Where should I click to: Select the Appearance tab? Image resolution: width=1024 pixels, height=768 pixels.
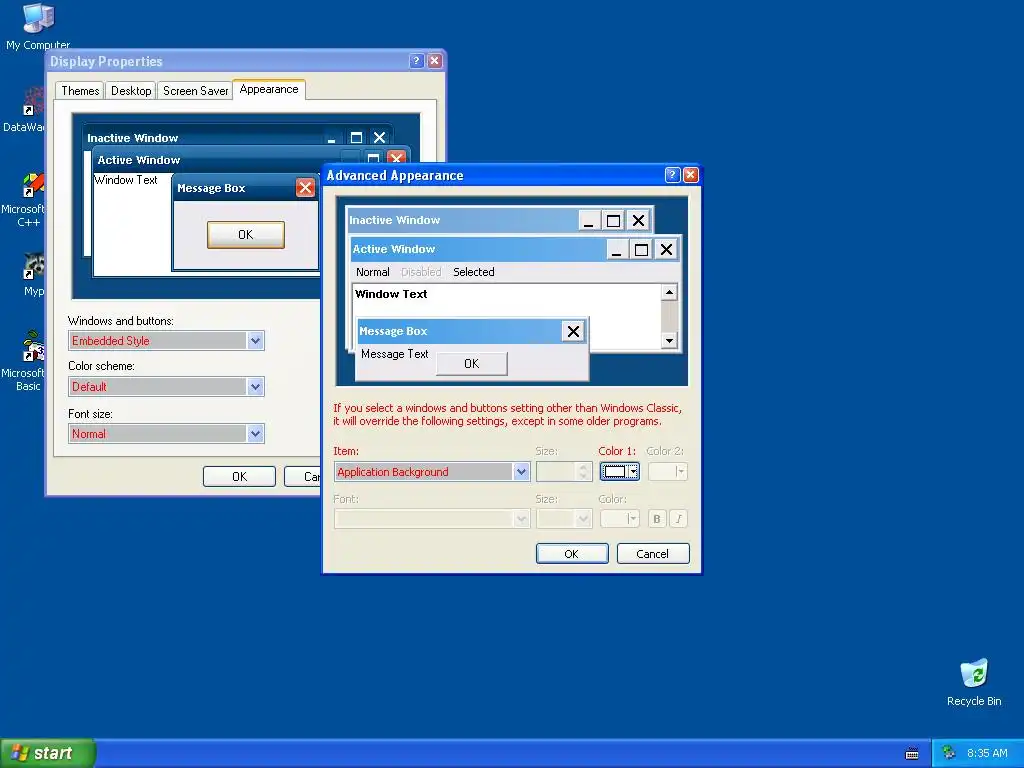269,89
